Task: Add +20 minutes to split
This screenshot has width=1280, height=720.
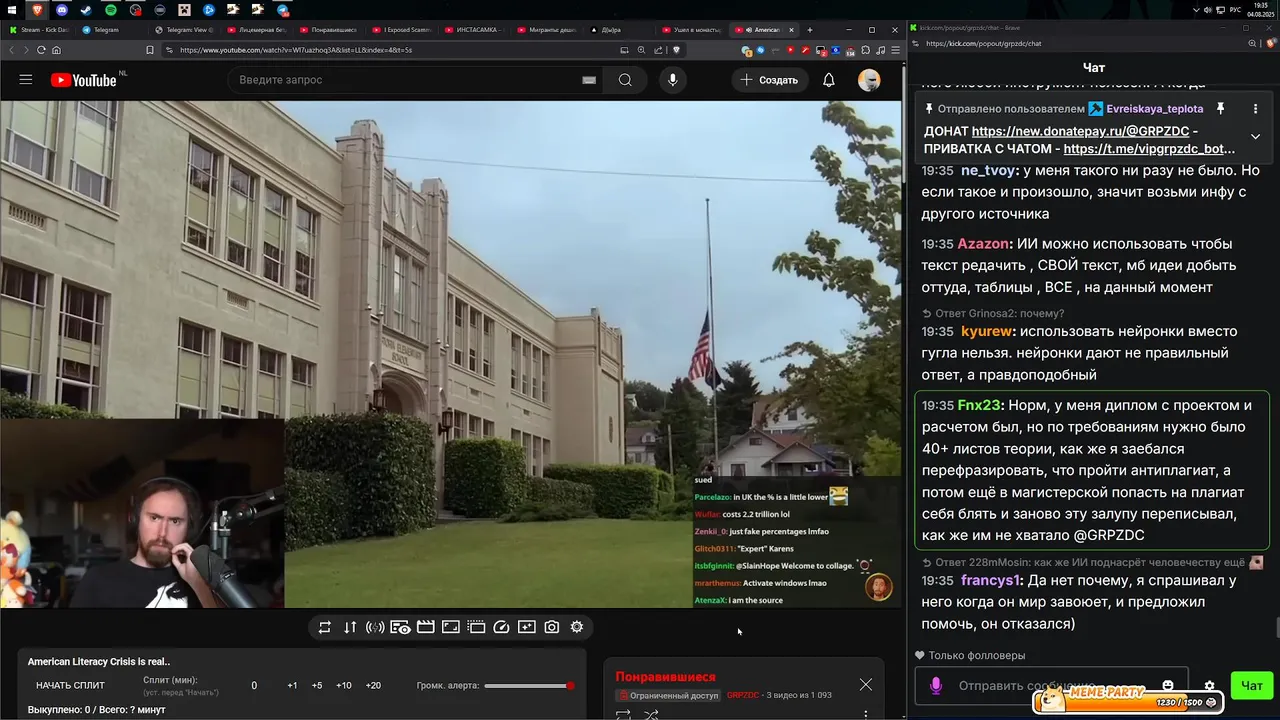Action: pos(373,685)
